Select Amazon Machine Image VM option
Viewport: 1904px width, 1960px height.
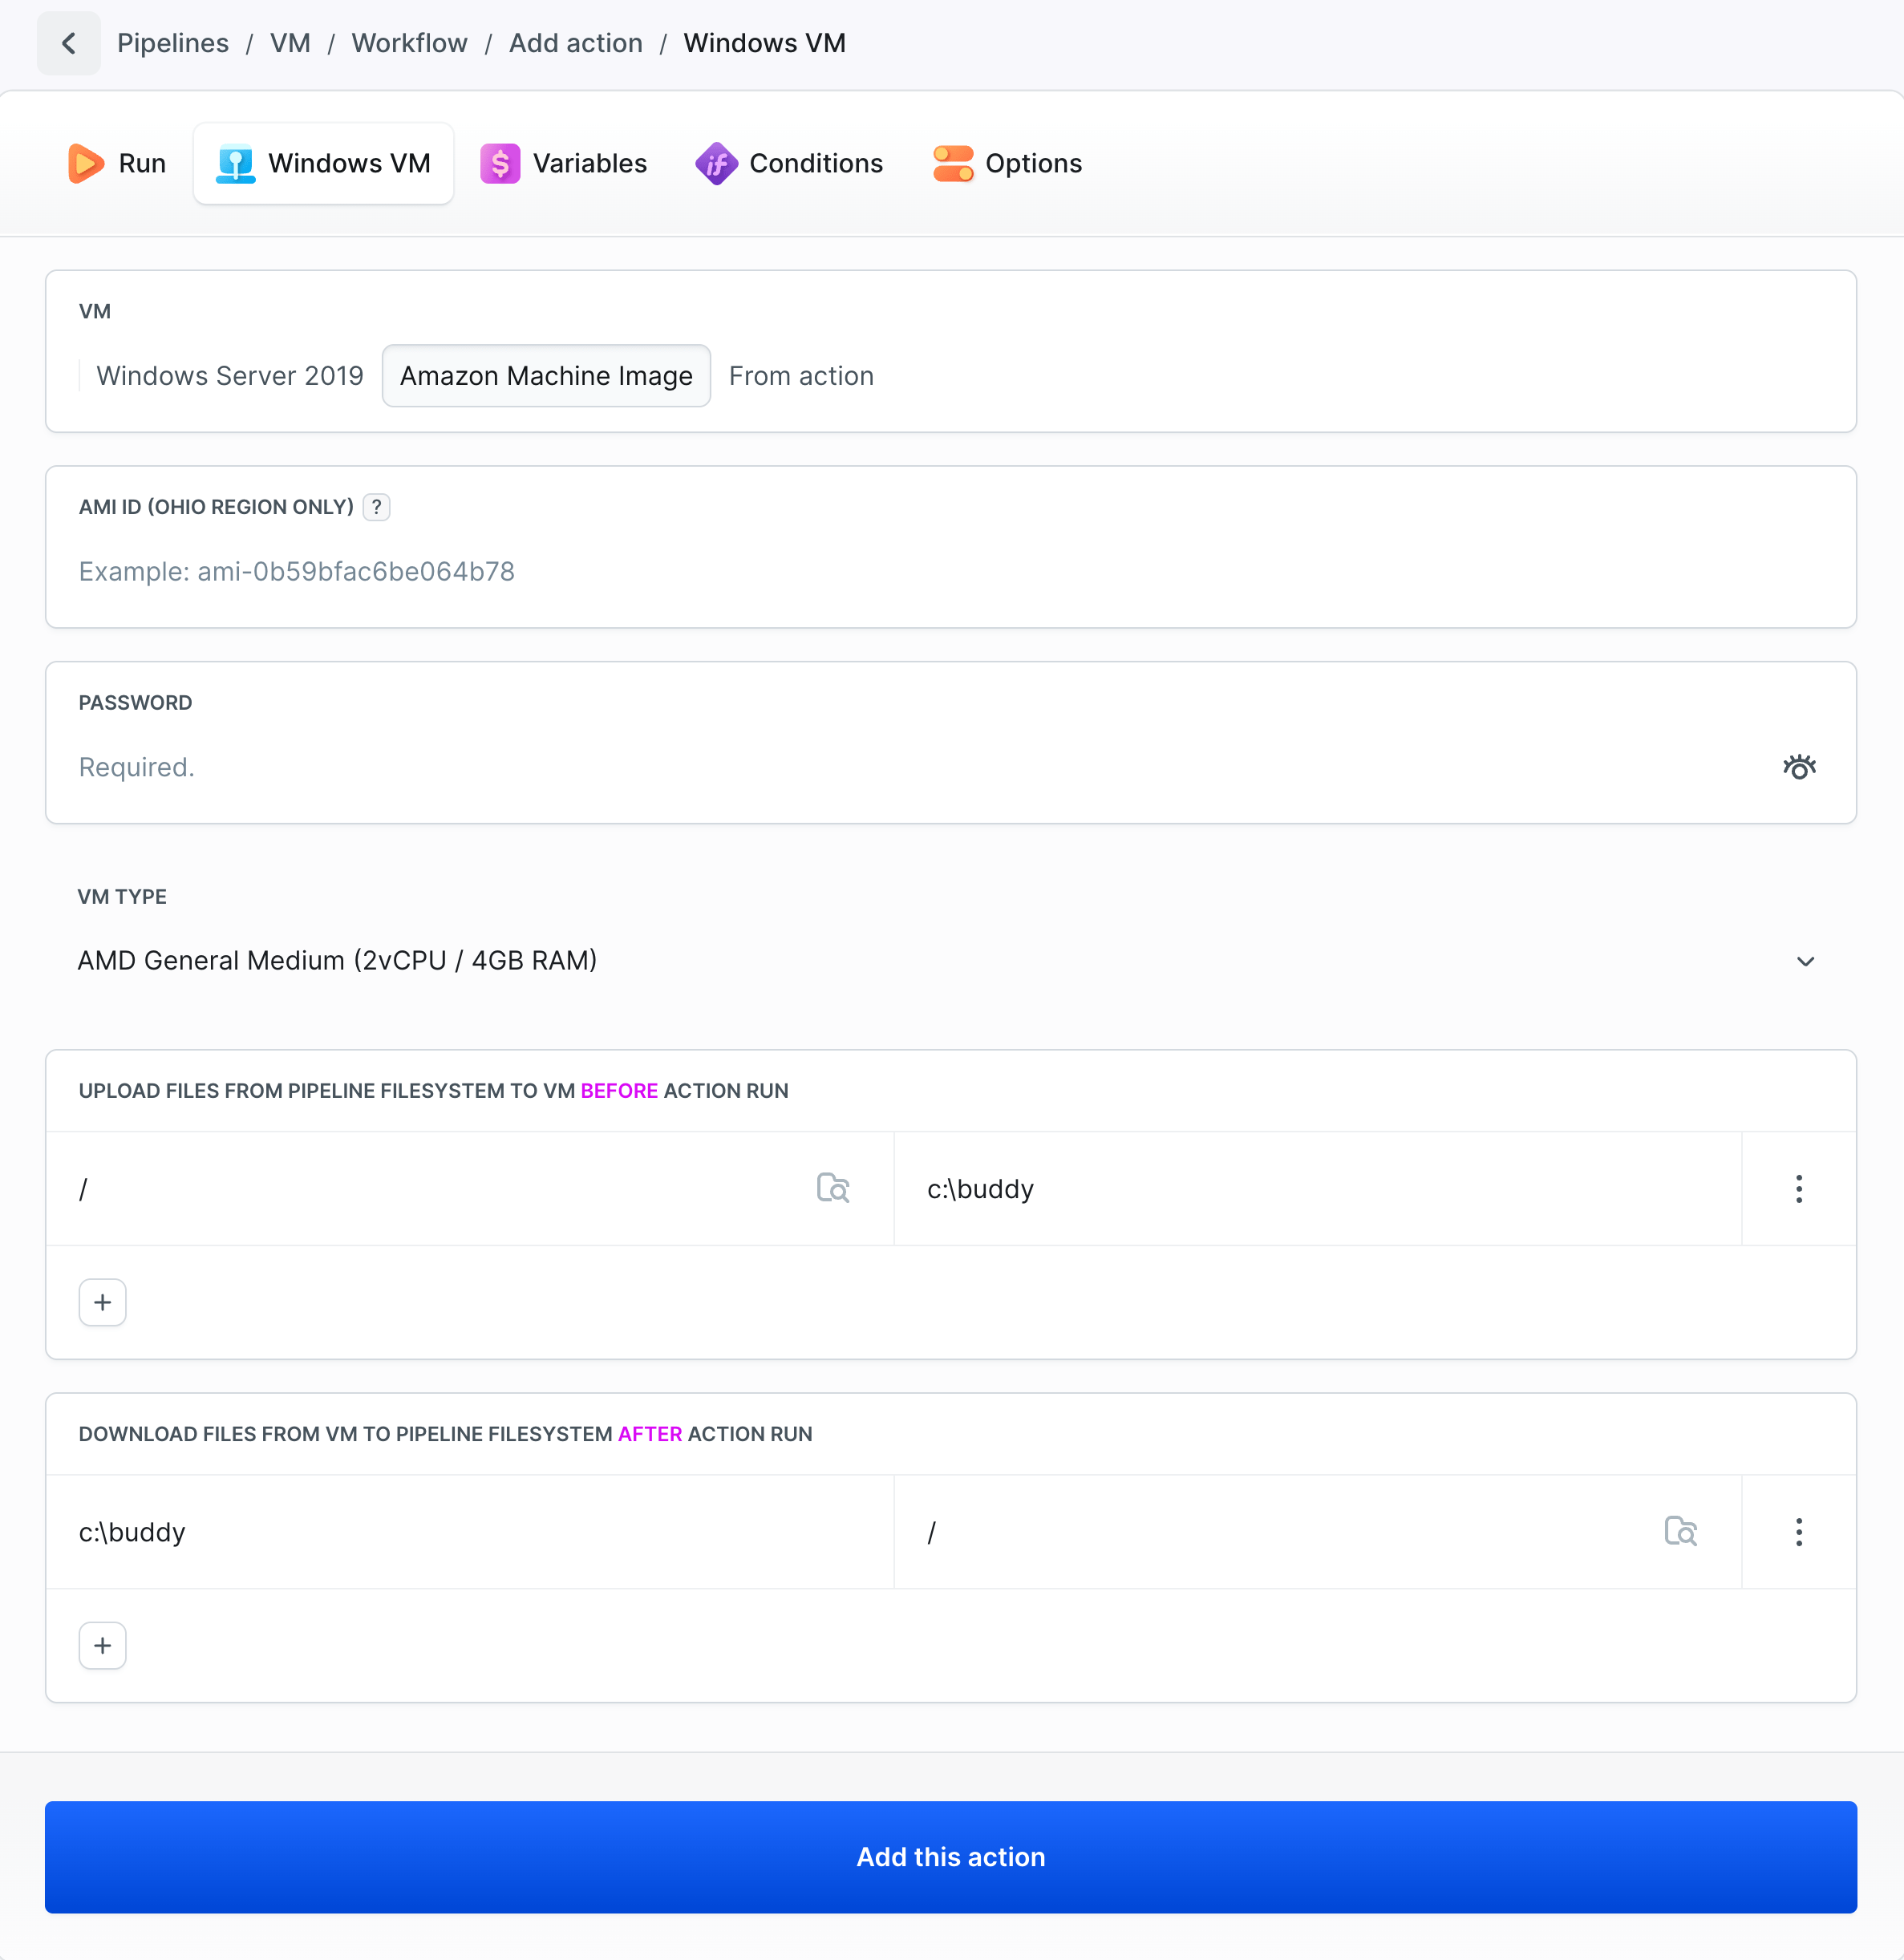[546, 376]
